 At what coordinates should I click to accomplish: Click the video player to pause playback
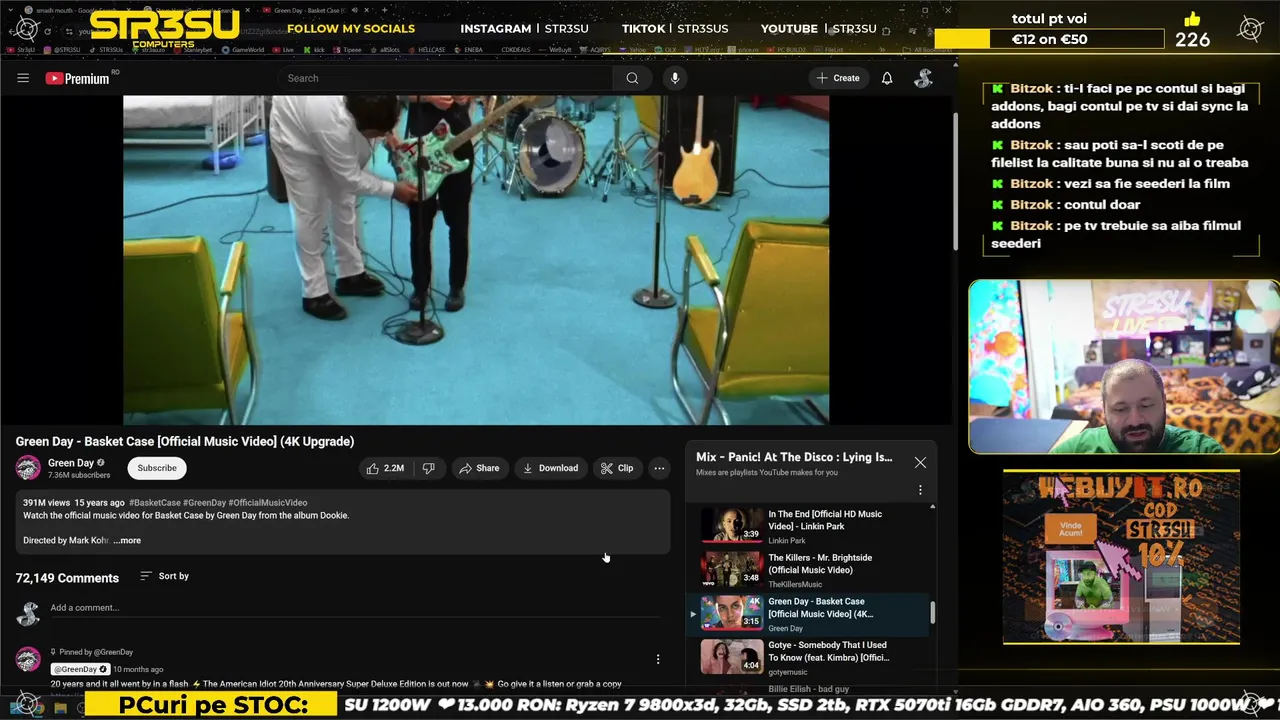[476, 260]
